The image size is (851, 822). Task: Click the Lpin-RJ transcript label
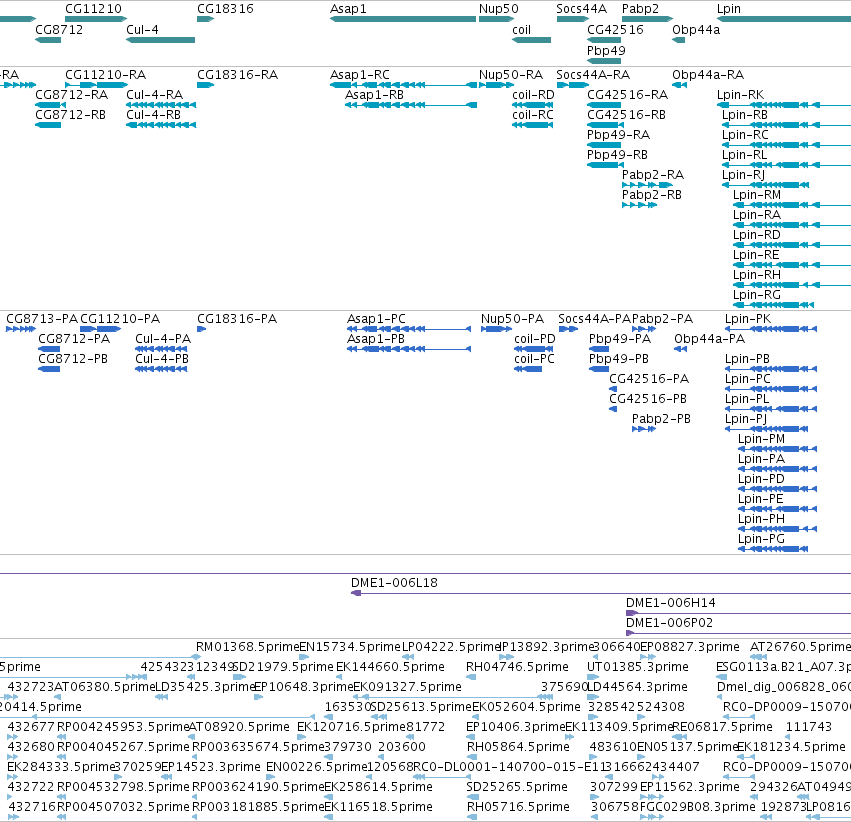click(x=744, y=175)
